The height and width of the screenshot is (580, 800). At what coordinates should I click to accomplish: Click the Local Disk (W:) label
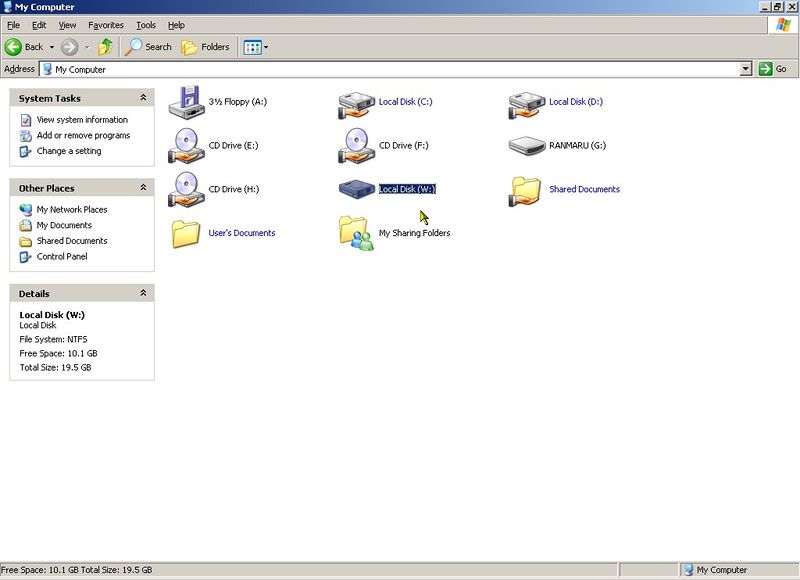pyautogui.click(x=407, y=189)
